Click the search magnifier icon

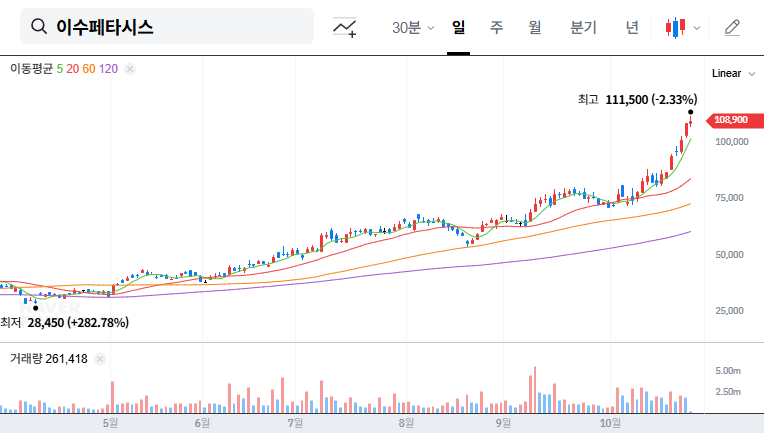tap(40, 27)
